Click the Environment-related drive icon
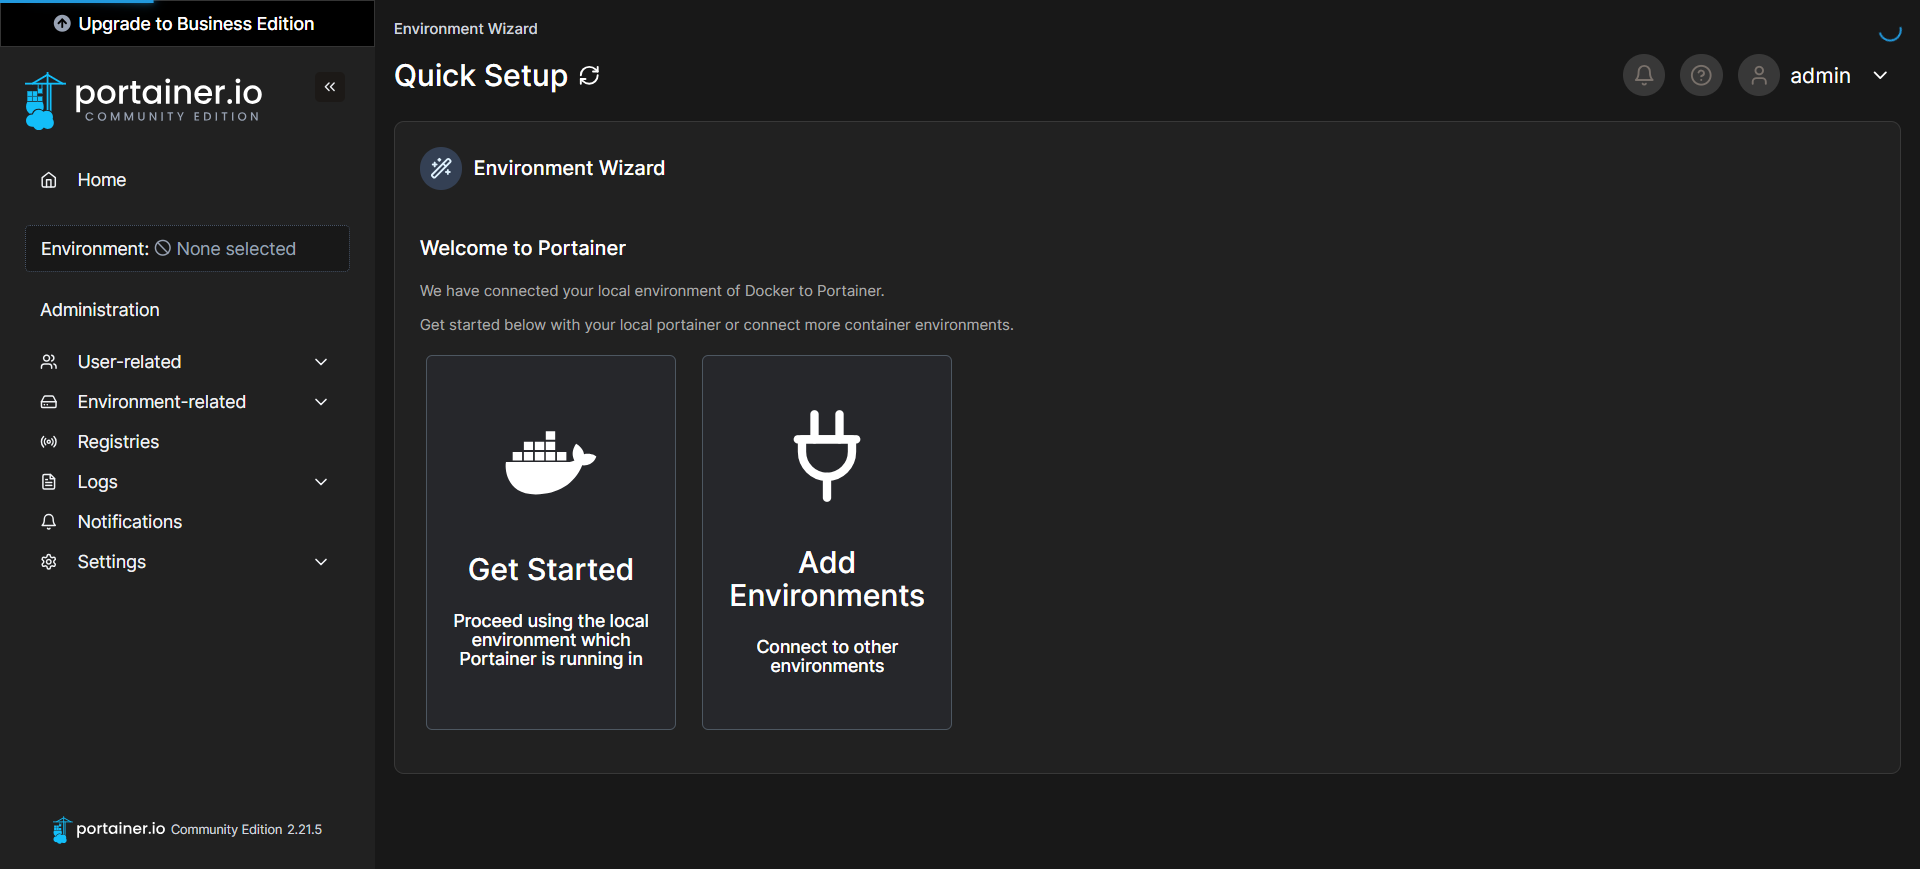The image size is (1920, 869). coord(48,402)
